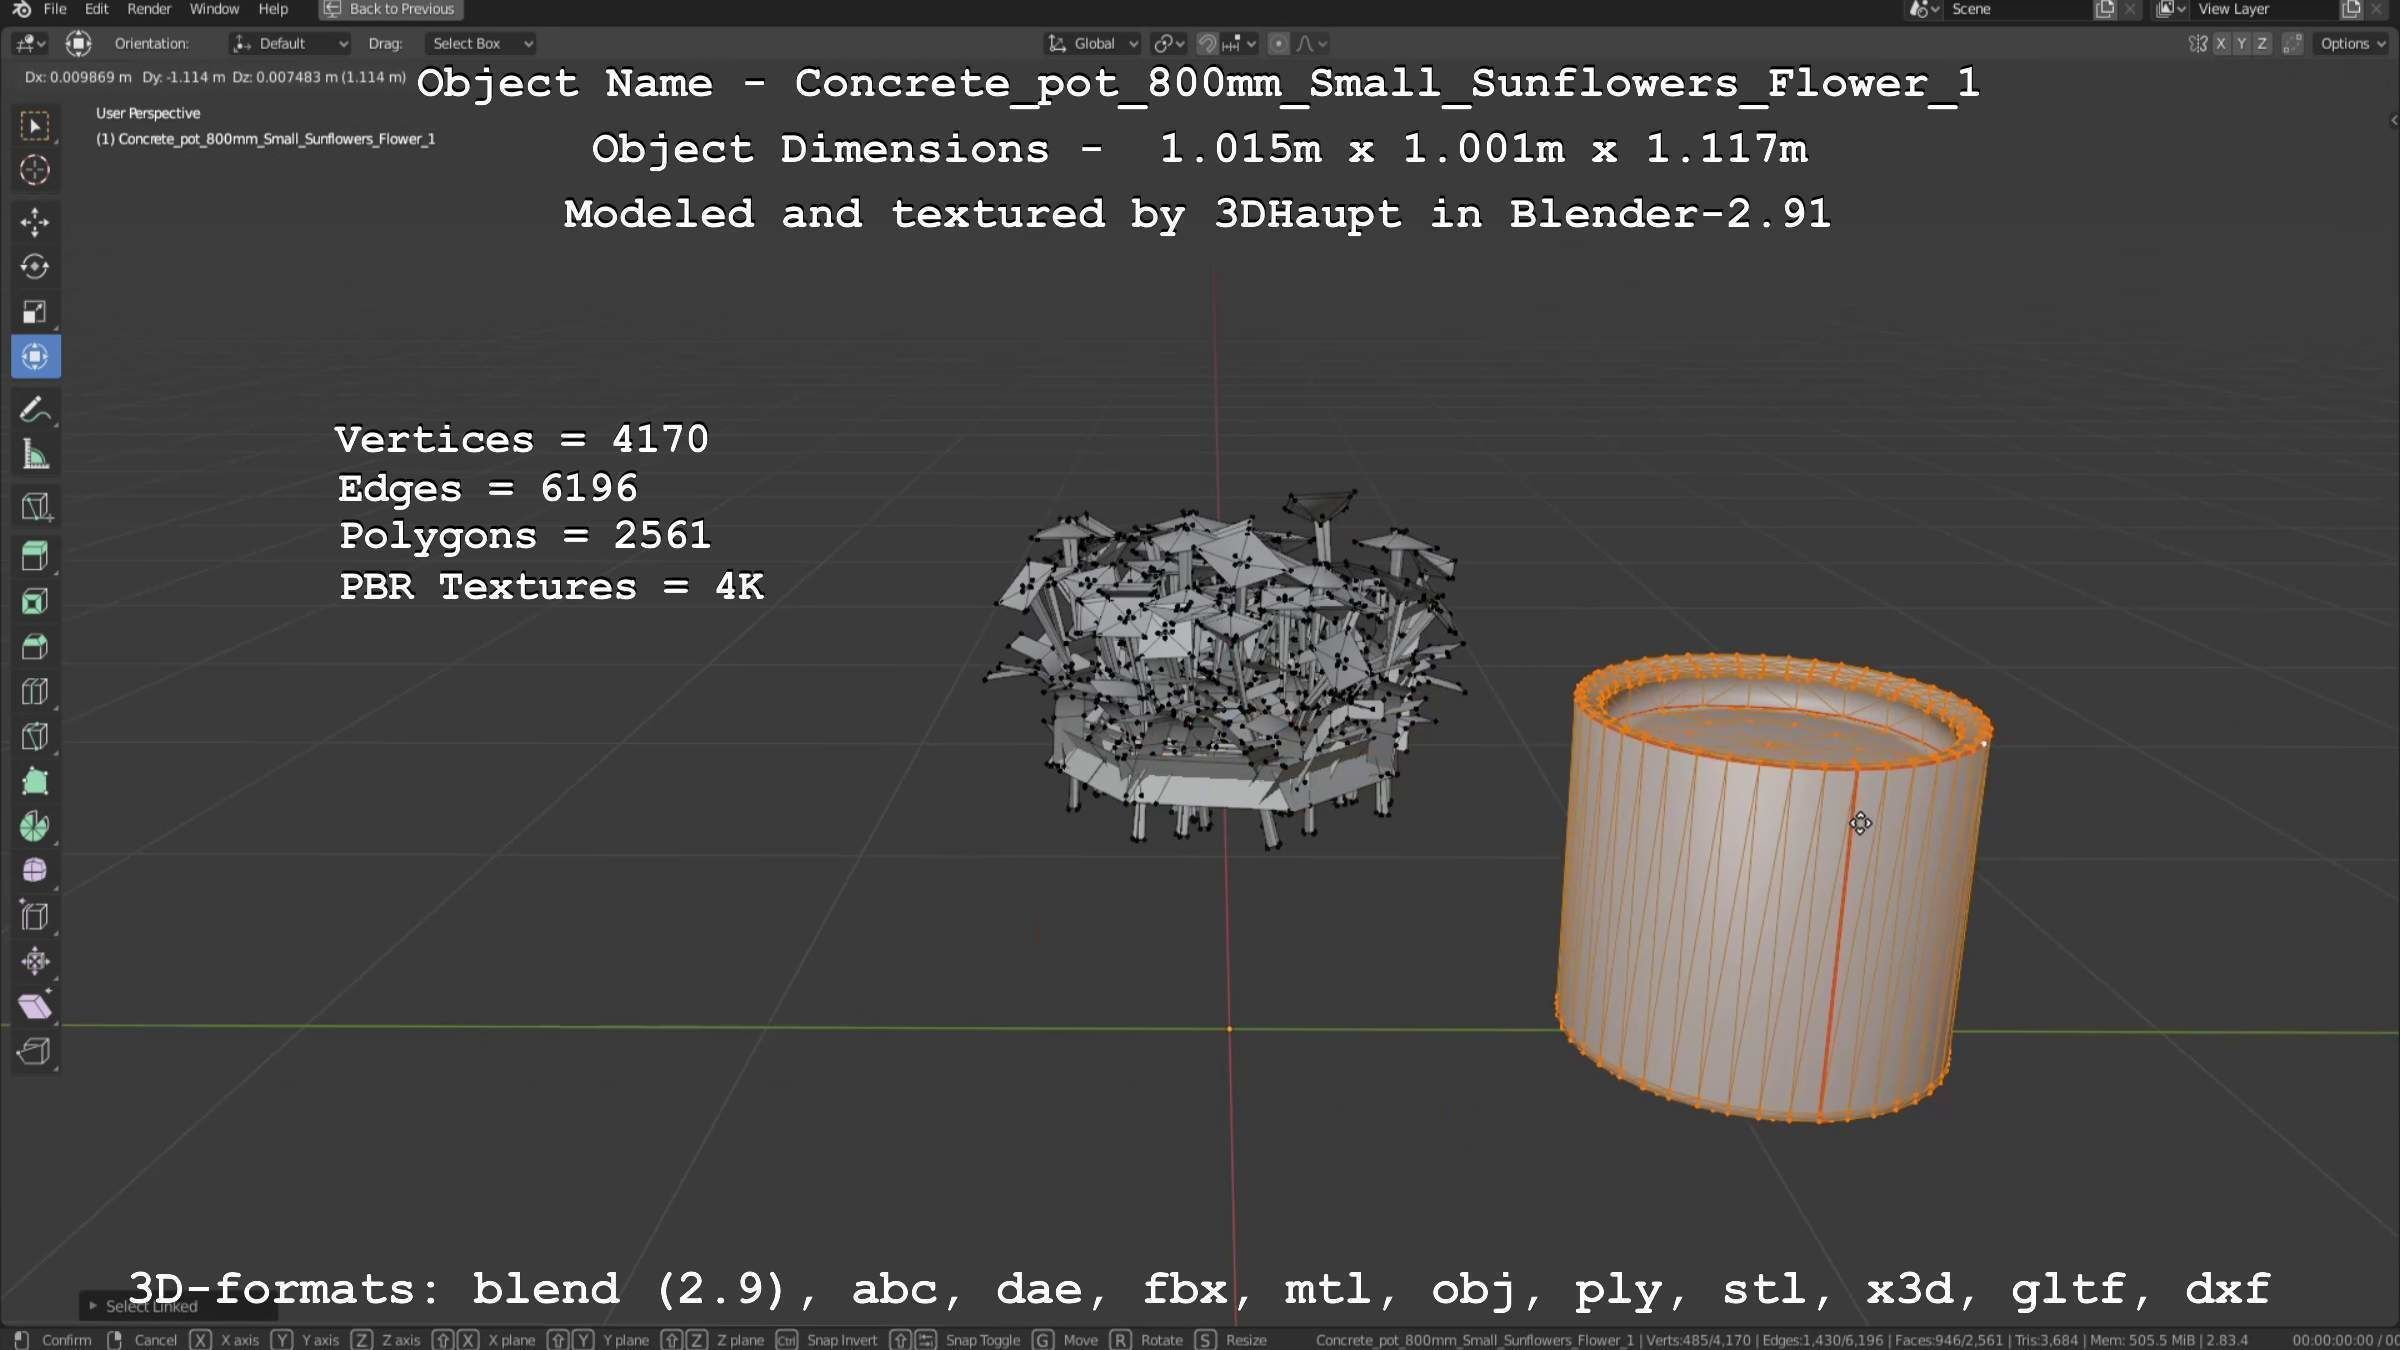2400x1350 pixels.
Task: Open Global transform orientation dropdown
Action: pos(1093,44)
